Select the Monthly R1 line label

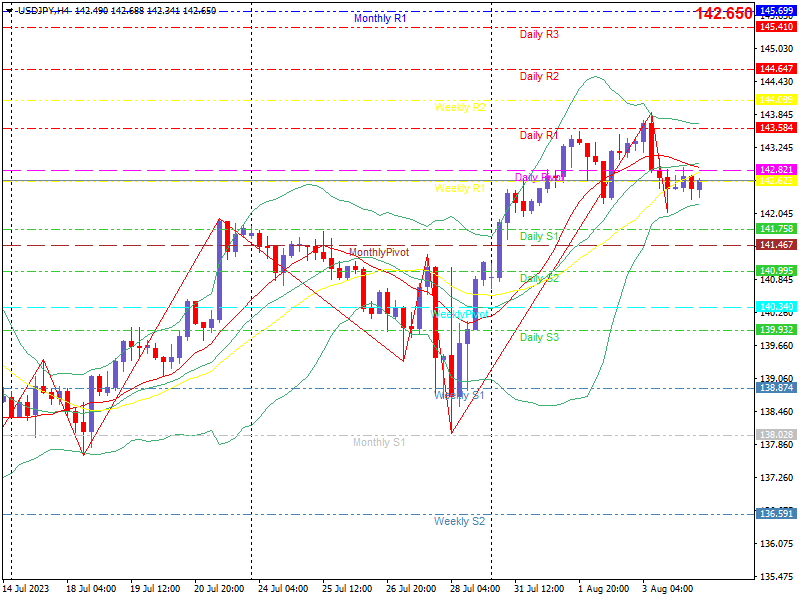point(380,18)
